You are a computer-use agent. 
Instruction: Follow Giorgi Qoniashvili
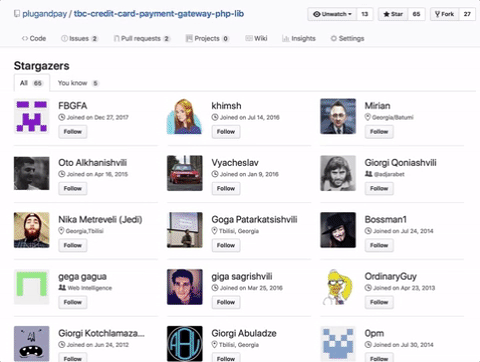(x=379, y=188)
